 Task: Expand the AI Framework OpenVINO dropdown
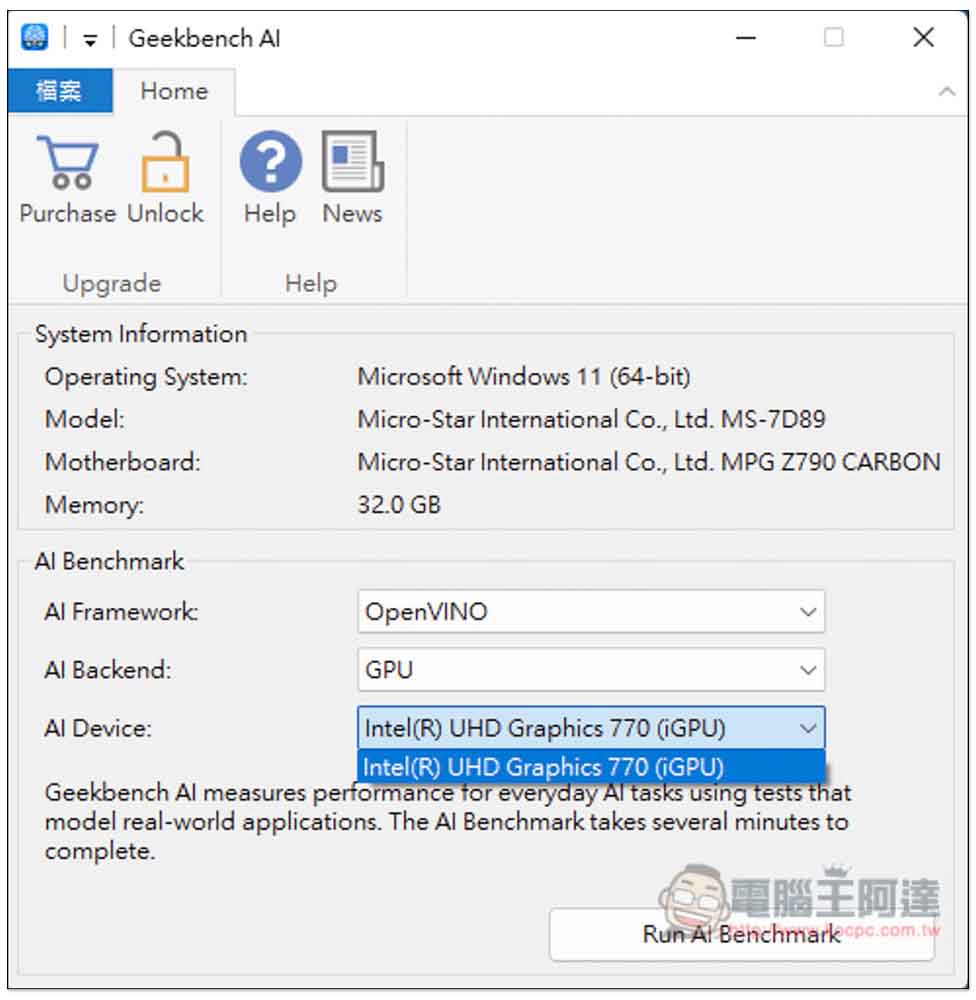pos(591,612)
